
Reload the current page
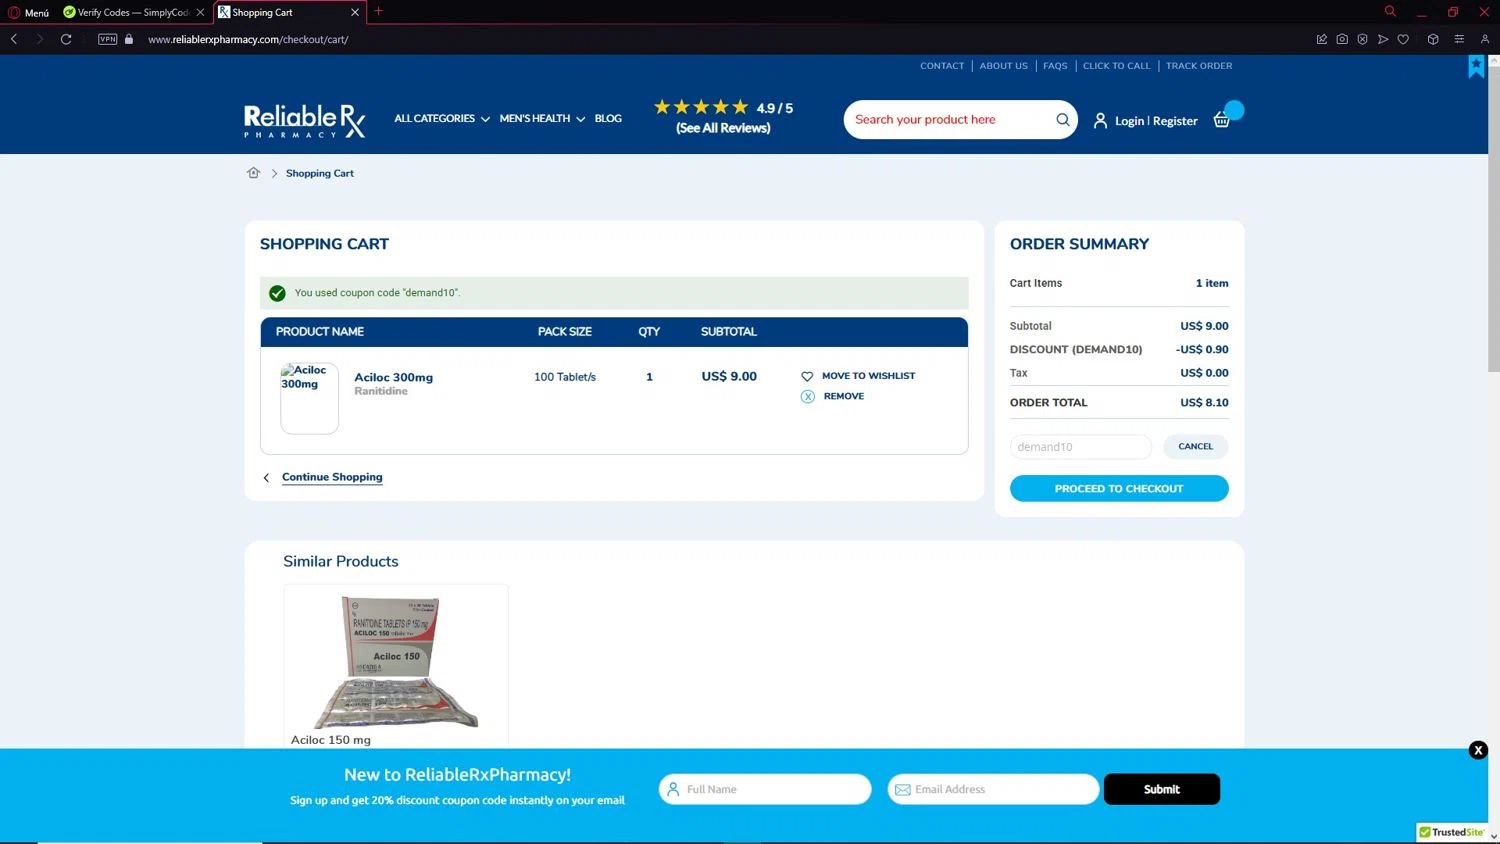pos(66,39)
